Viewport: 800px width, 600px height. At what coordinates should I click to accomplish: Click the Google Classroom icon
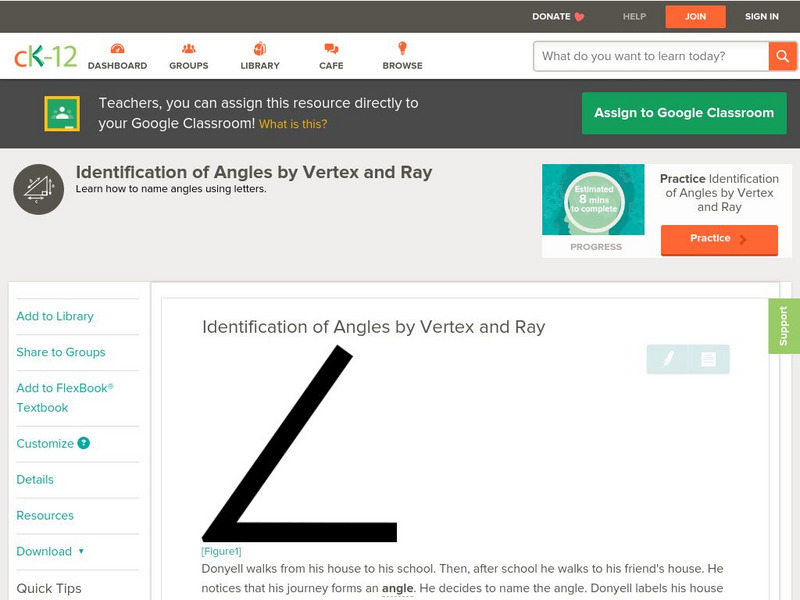click(x=62, y=113)
